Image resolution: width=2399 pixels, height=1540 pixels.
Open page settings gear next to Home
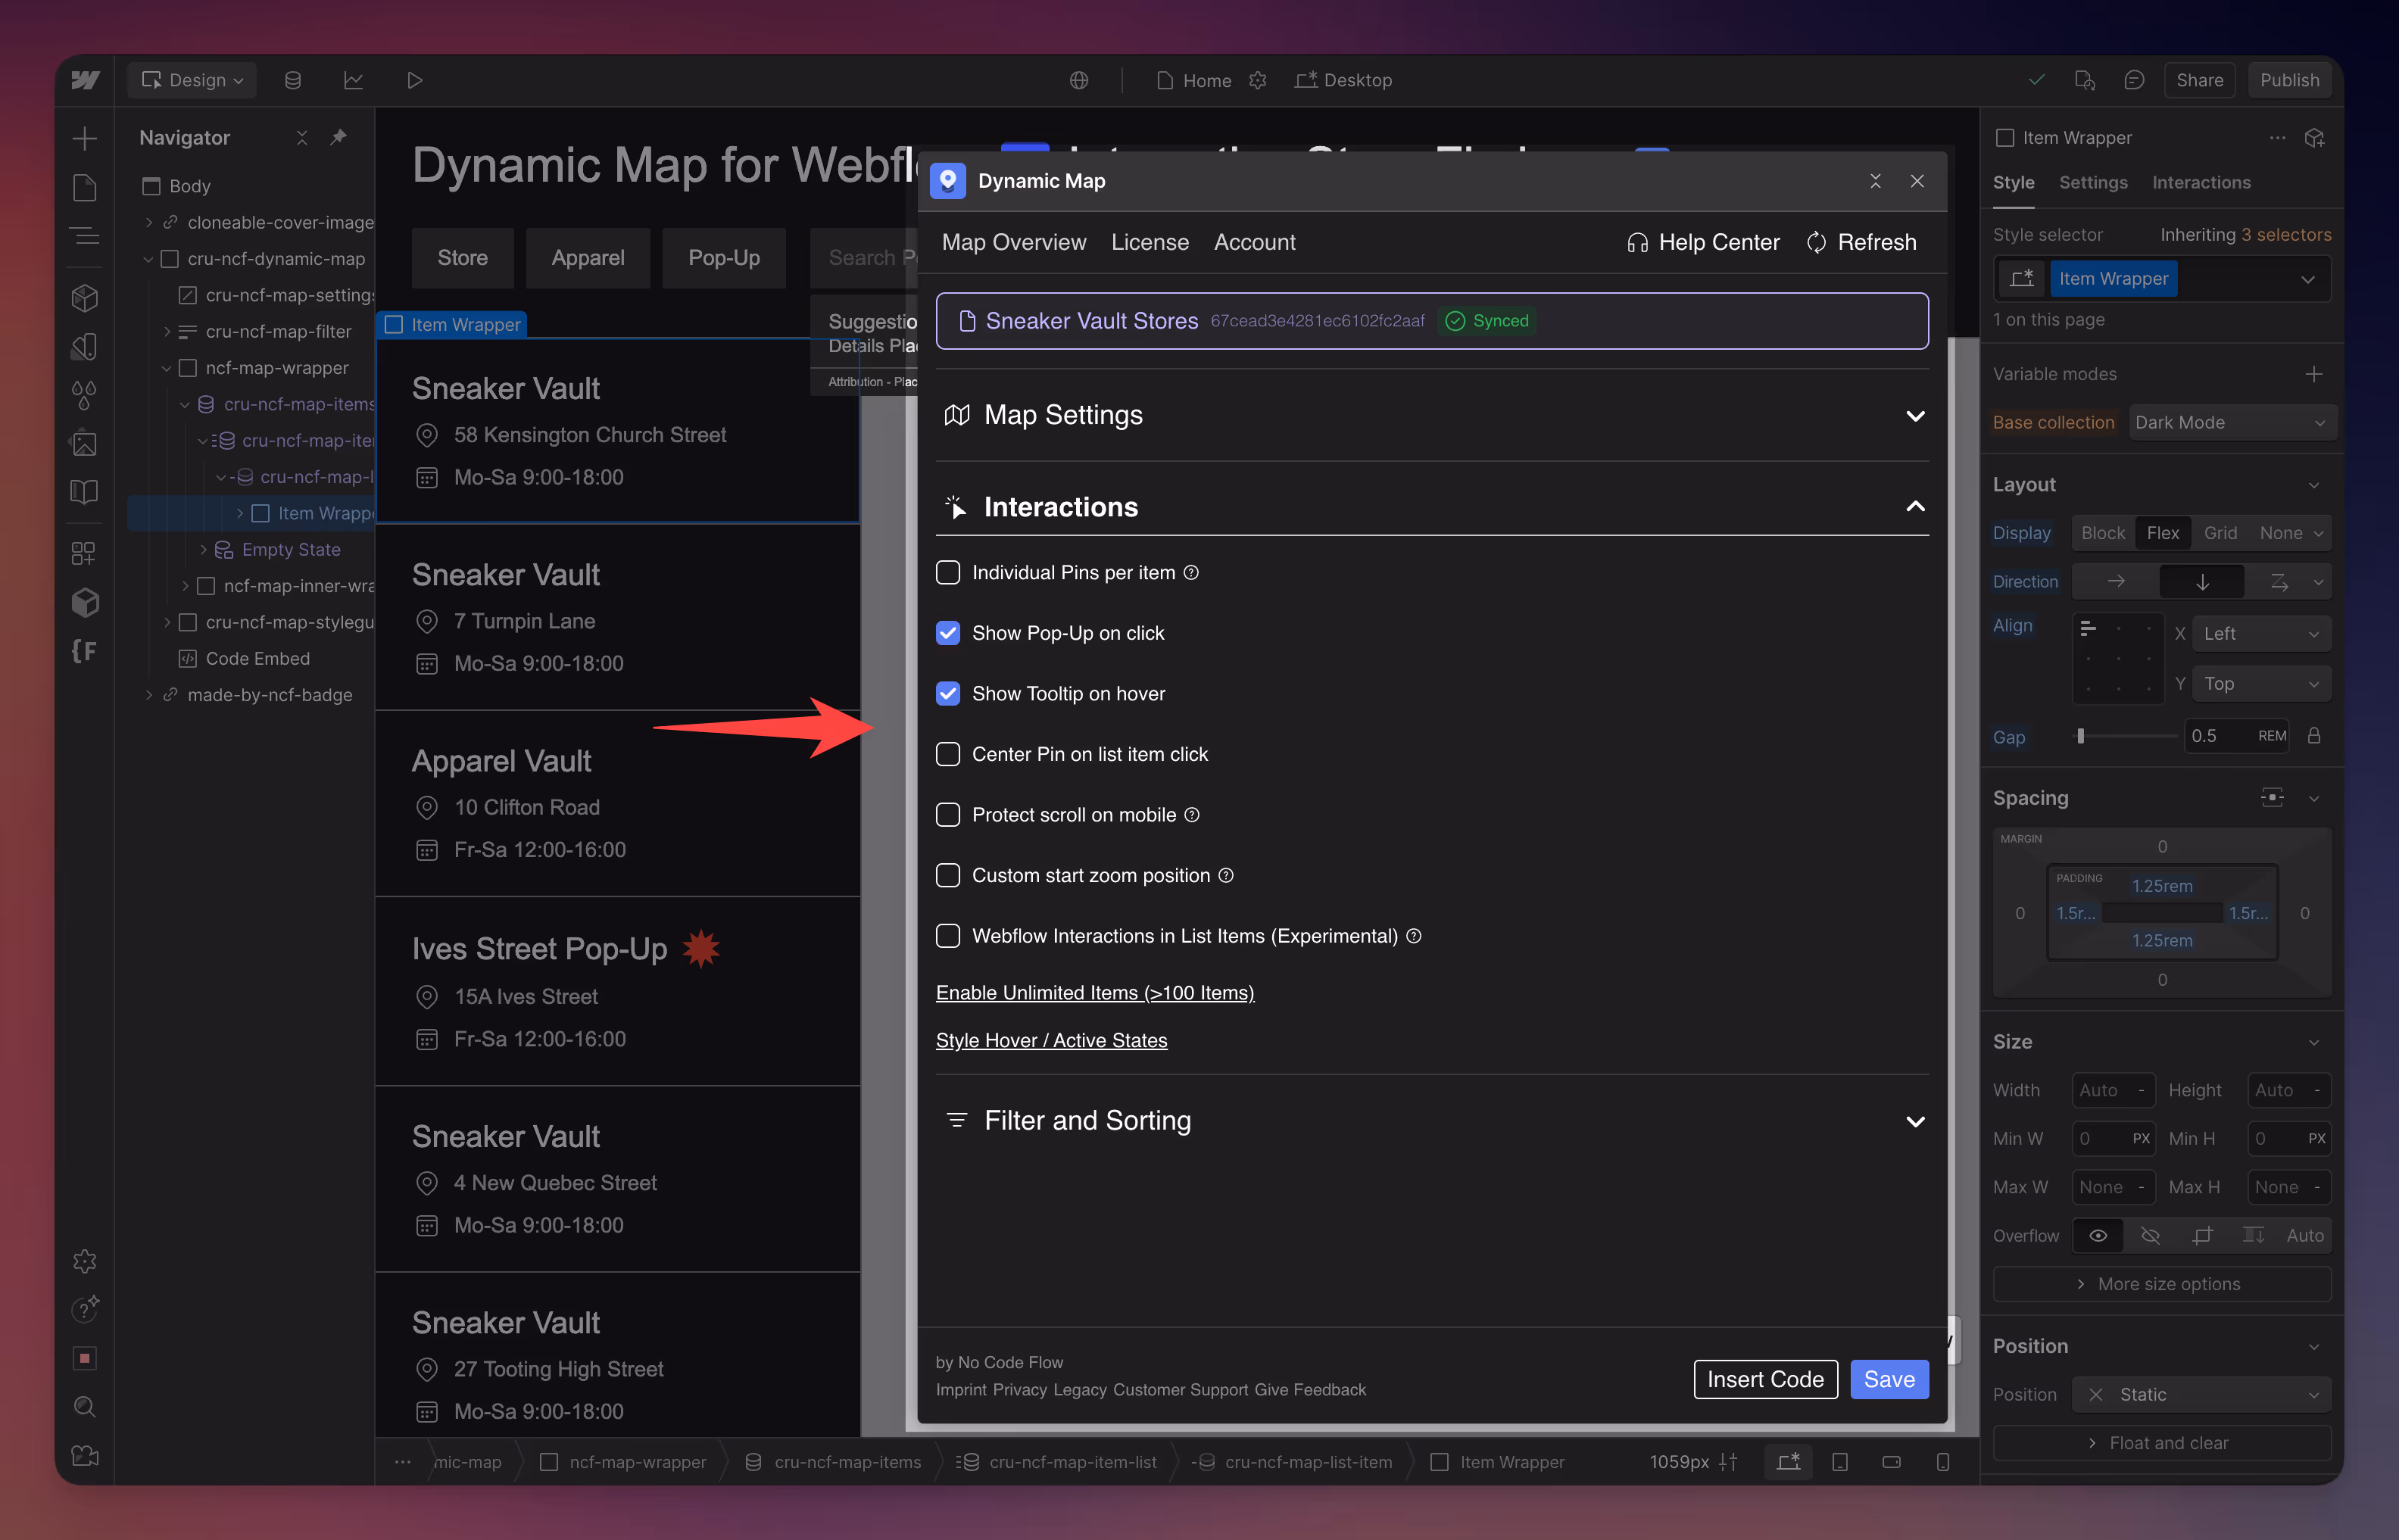tap(1258, 80)
